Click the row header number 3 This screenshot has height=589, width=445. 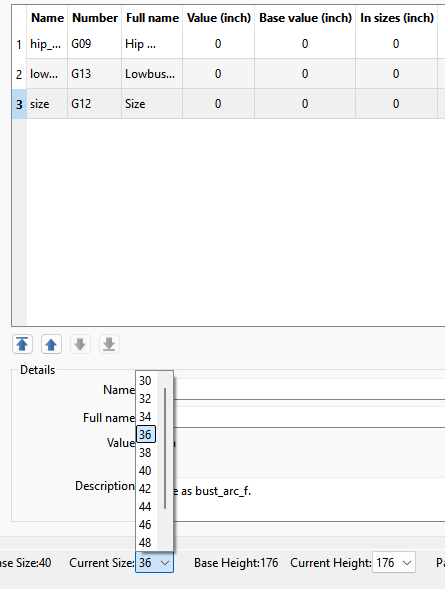[x=19, y=104]
